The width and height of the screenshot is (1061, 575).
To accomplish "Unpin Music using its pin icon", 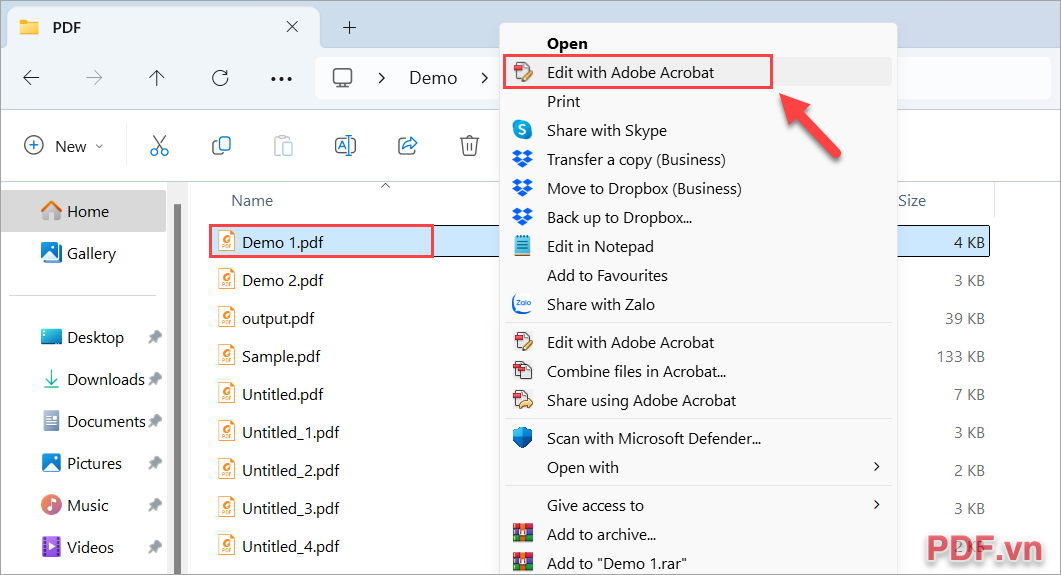I will point(155,505).
